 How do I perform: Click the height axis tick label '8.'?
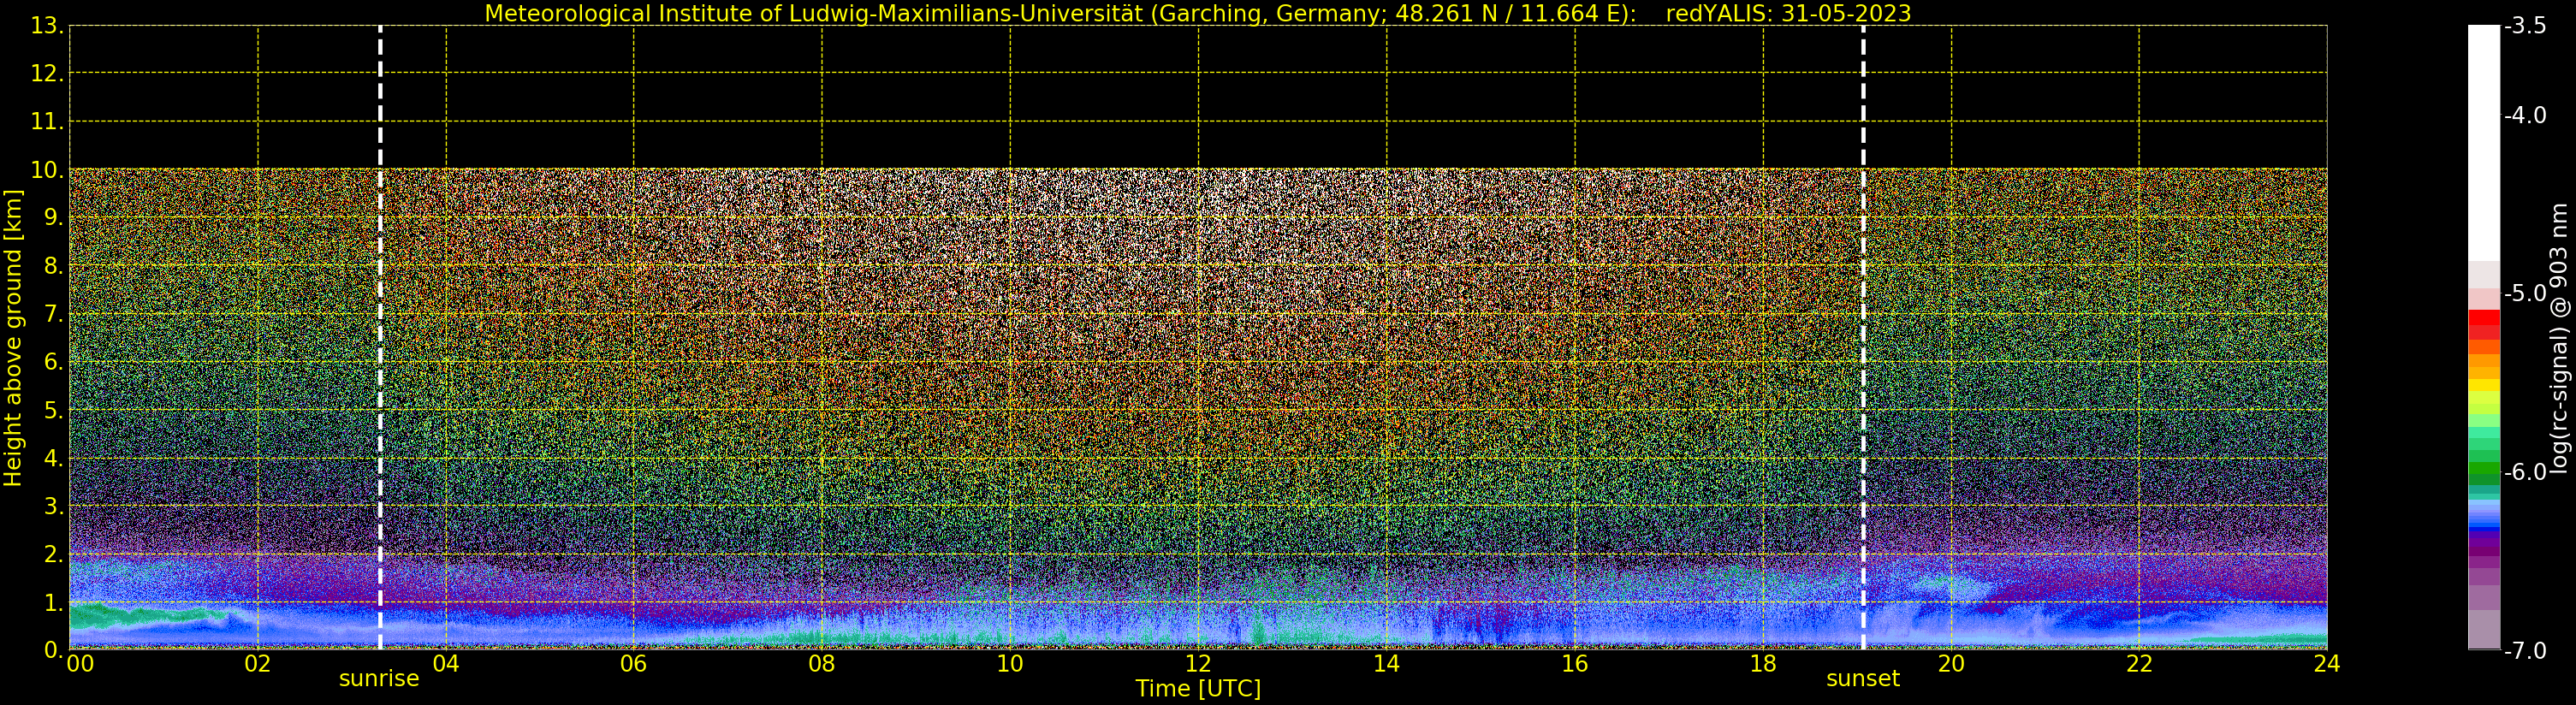pyautogui.click(x=53, y=266)
